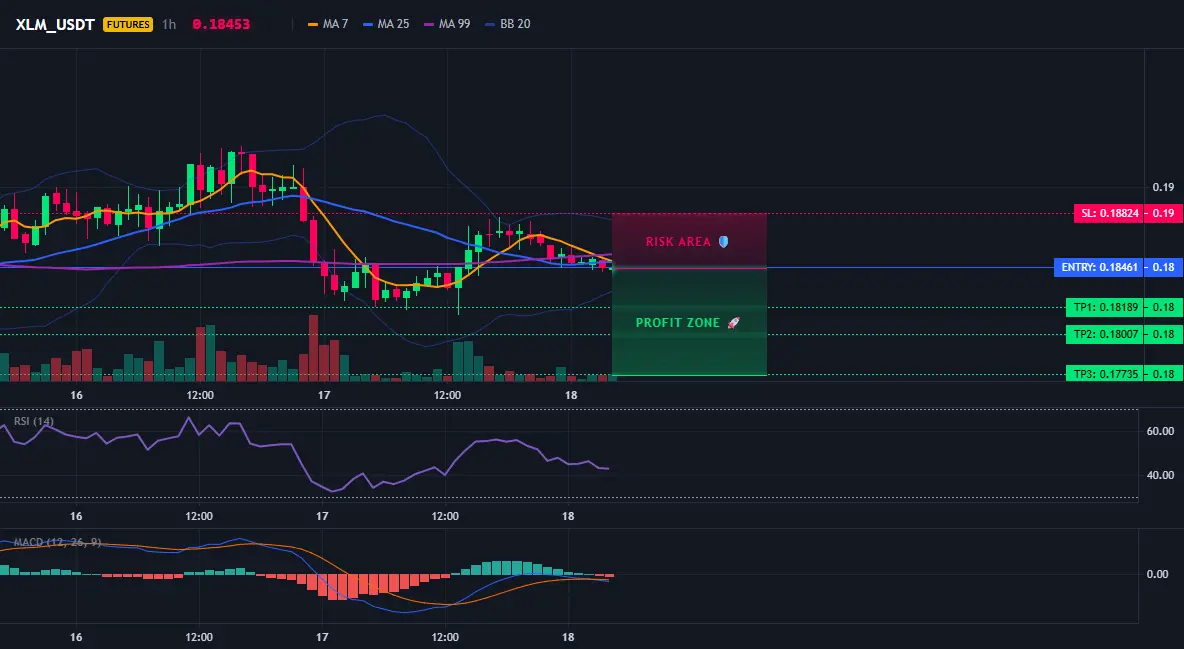Select the 1h timeframe label
This screenshot has height=649, width=1184.
[169, 24]
